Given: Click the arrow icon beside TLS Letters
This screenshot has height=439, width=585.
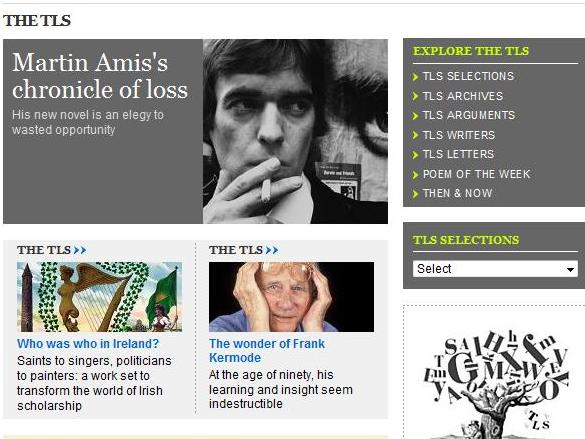Looking at the screenshot, I should click(416, 154).
